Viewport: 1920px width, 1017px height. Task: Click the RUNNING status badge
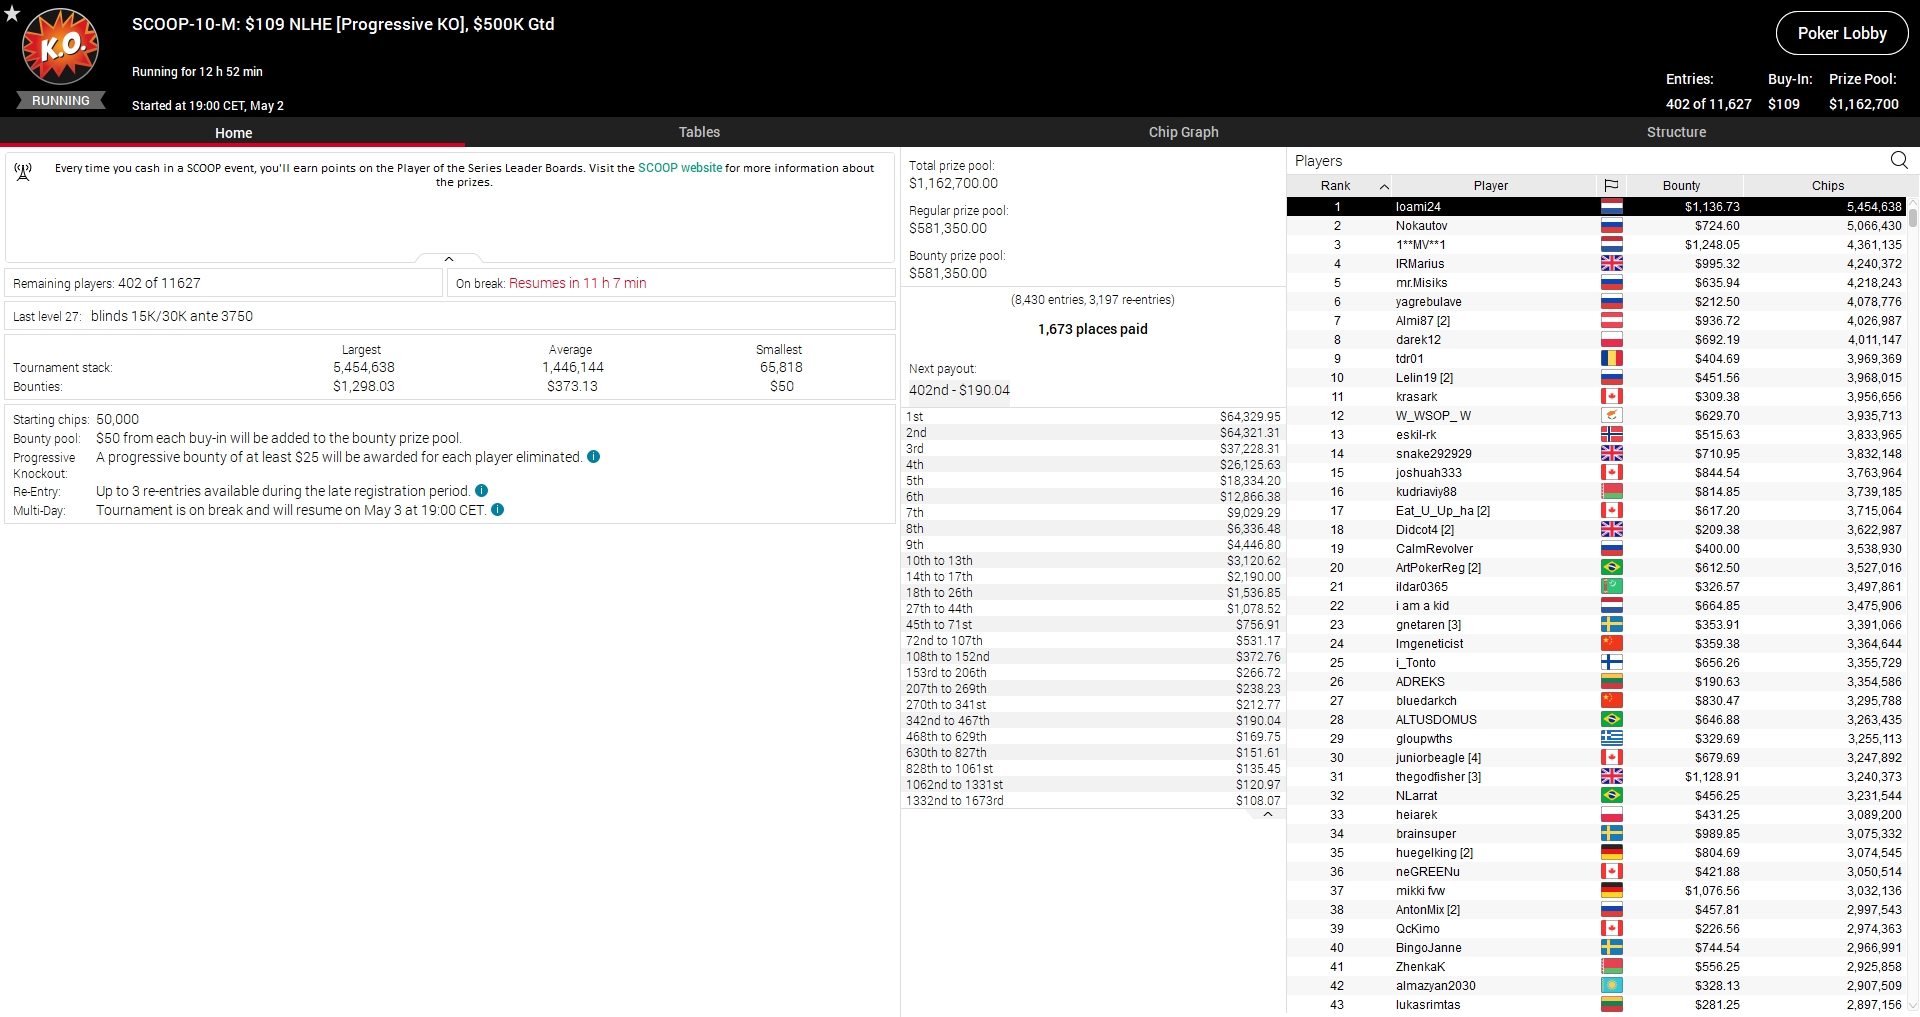tap(61, 100)
